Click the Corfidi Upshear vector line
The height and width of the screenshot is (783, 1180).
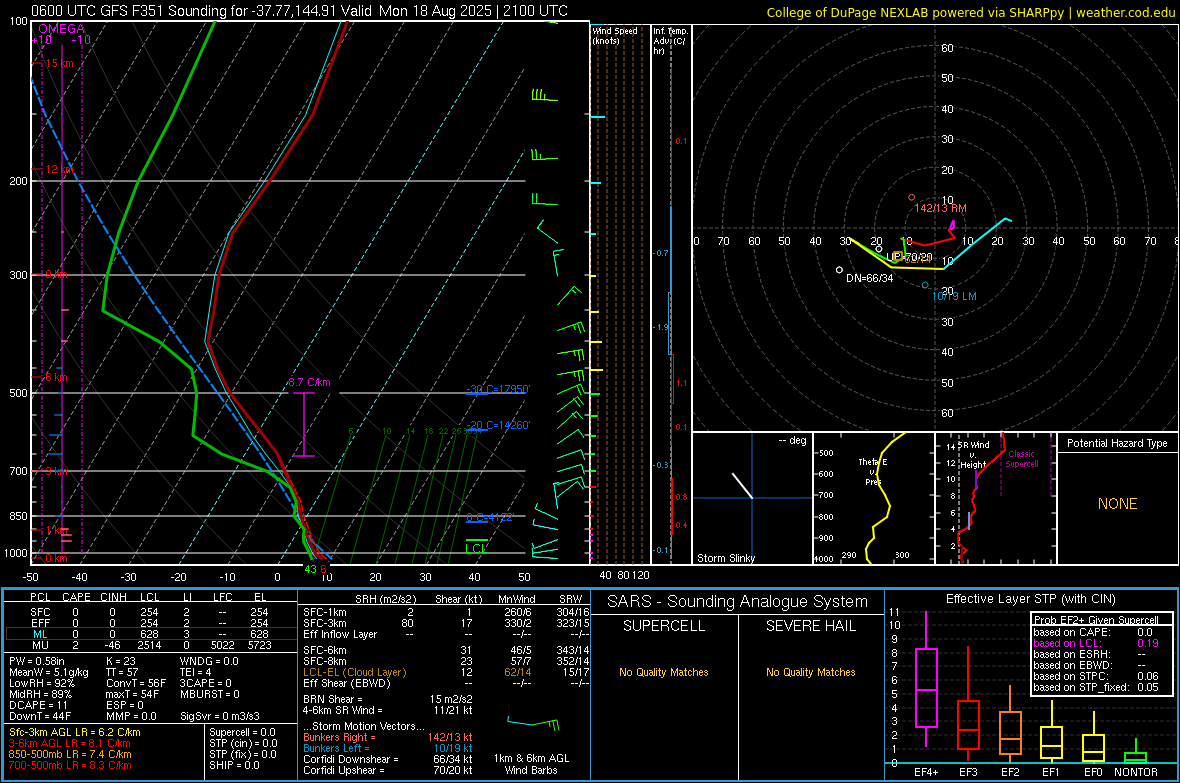(388, 770)
